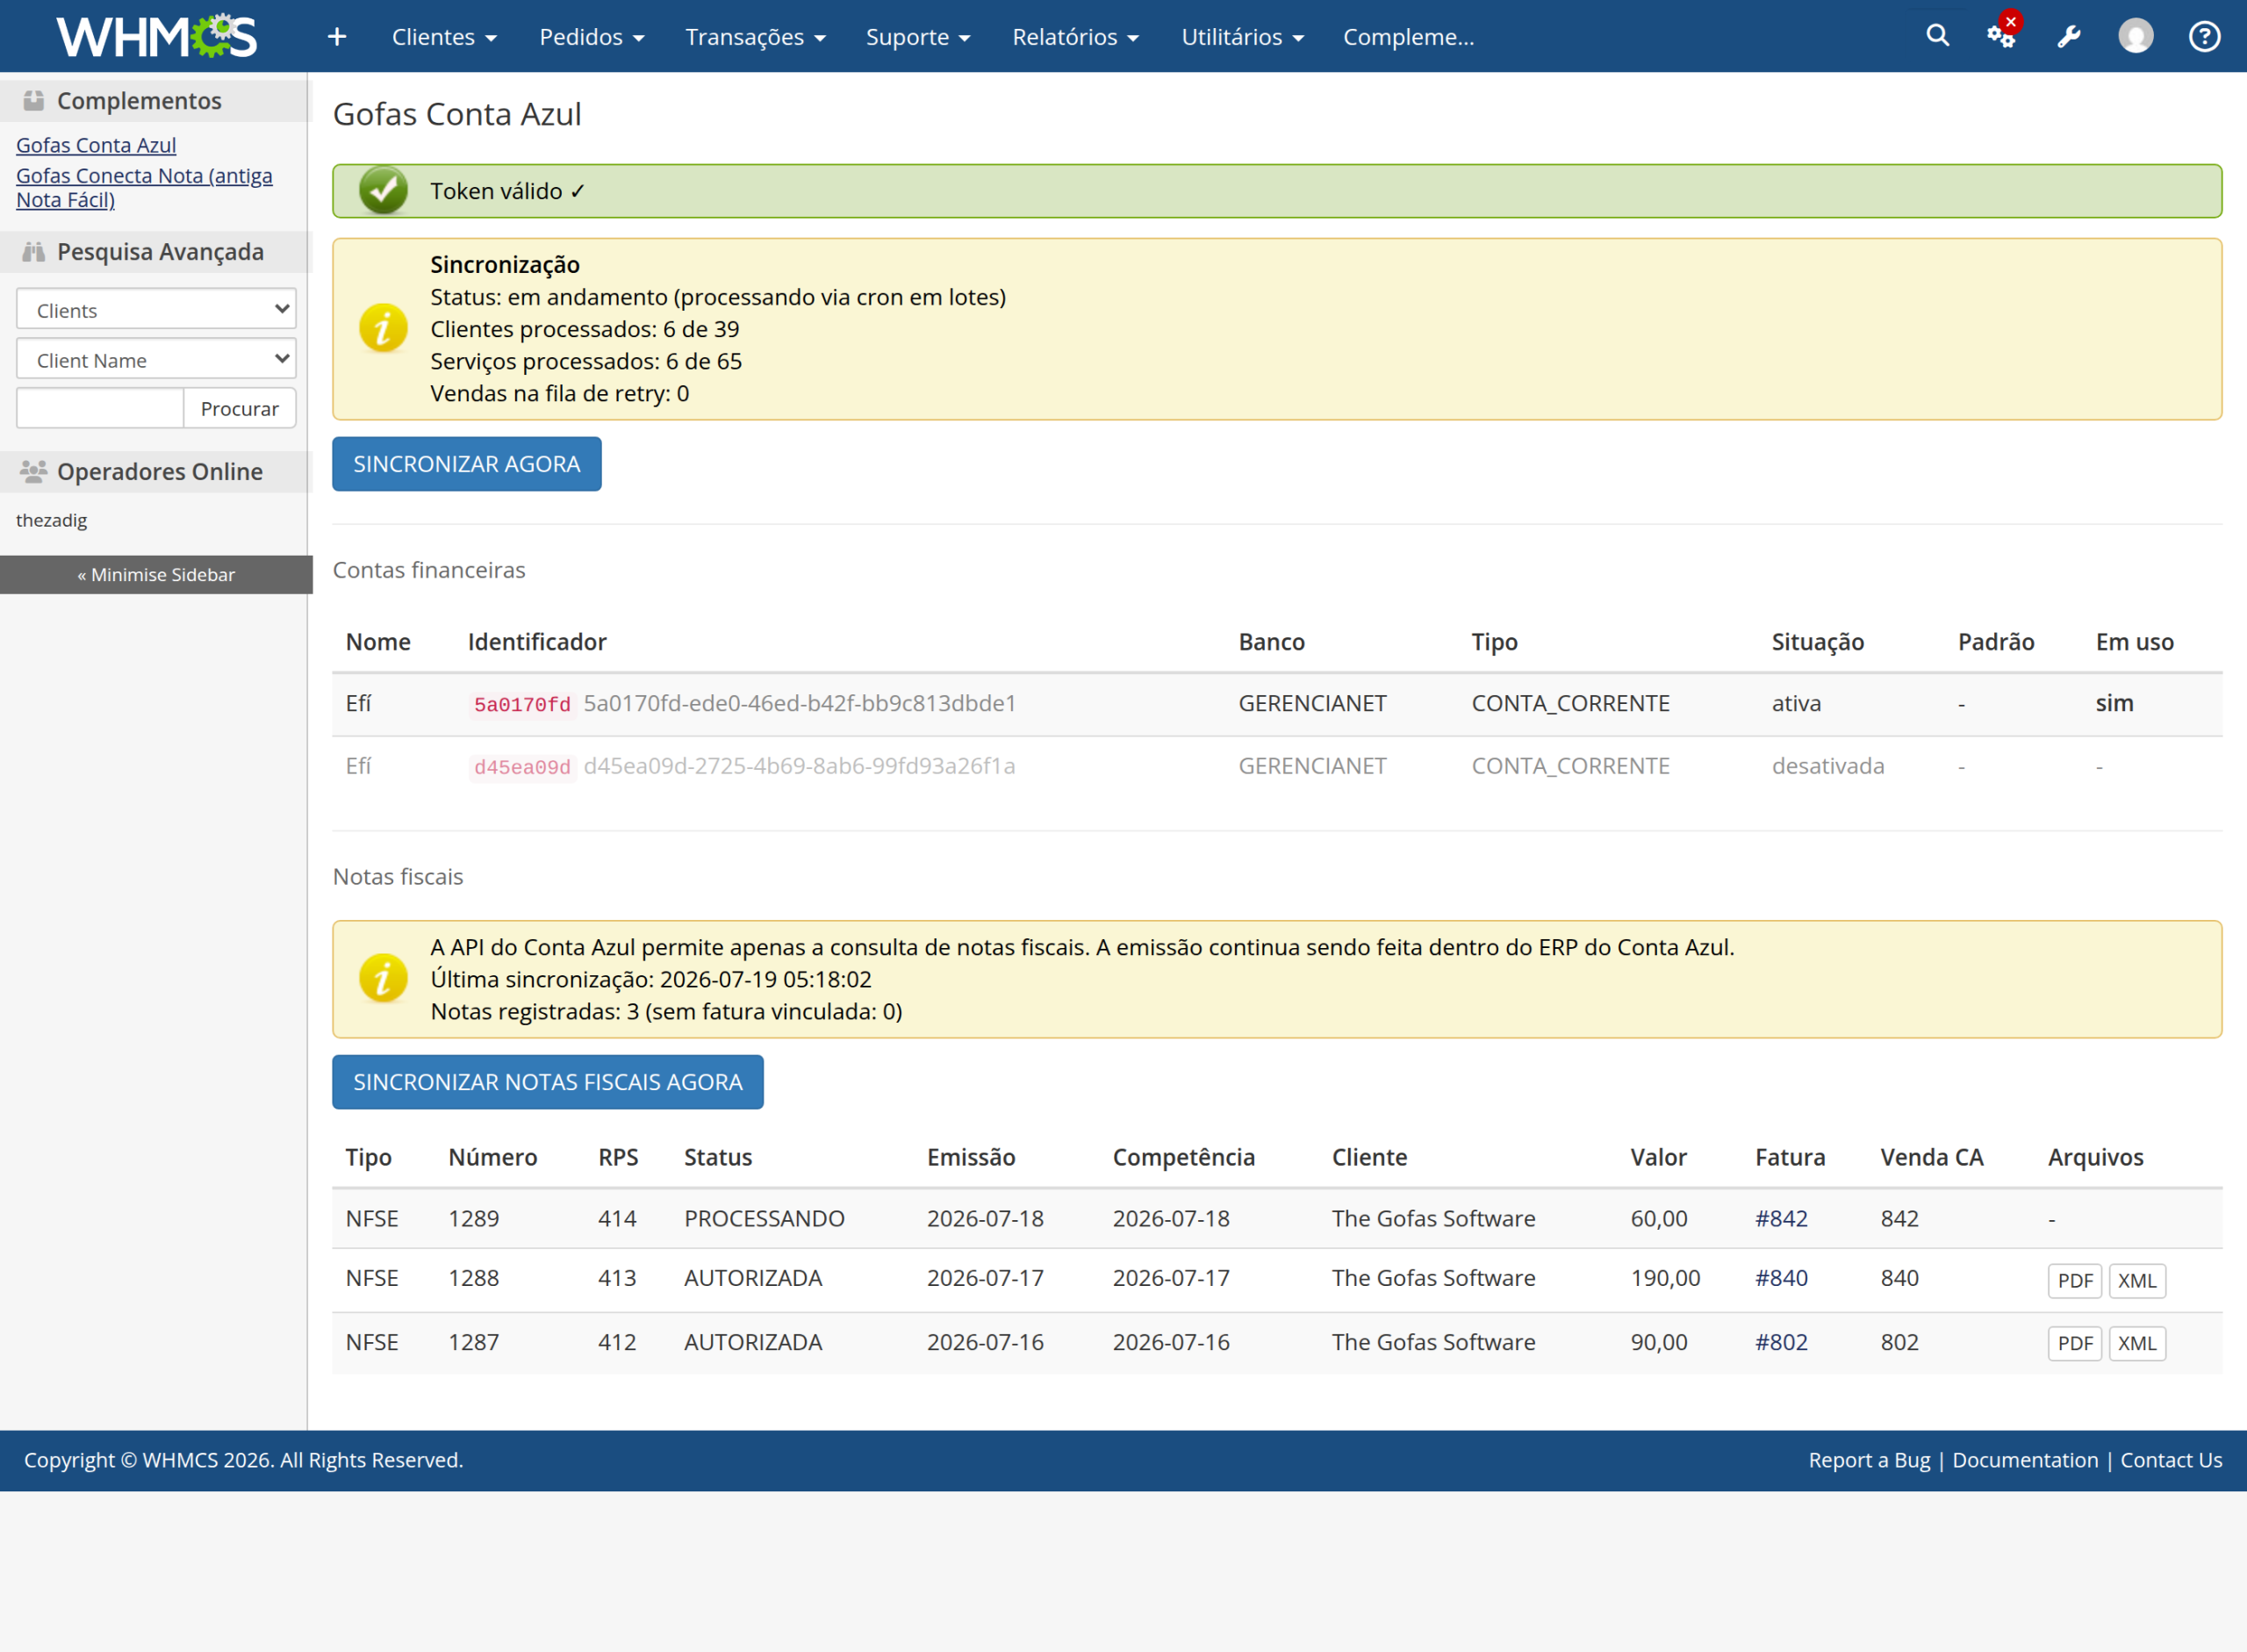Open the help question mark icon
Screen dimensions: 2247x1652
pyautogui.click(x=2204, y=36)
